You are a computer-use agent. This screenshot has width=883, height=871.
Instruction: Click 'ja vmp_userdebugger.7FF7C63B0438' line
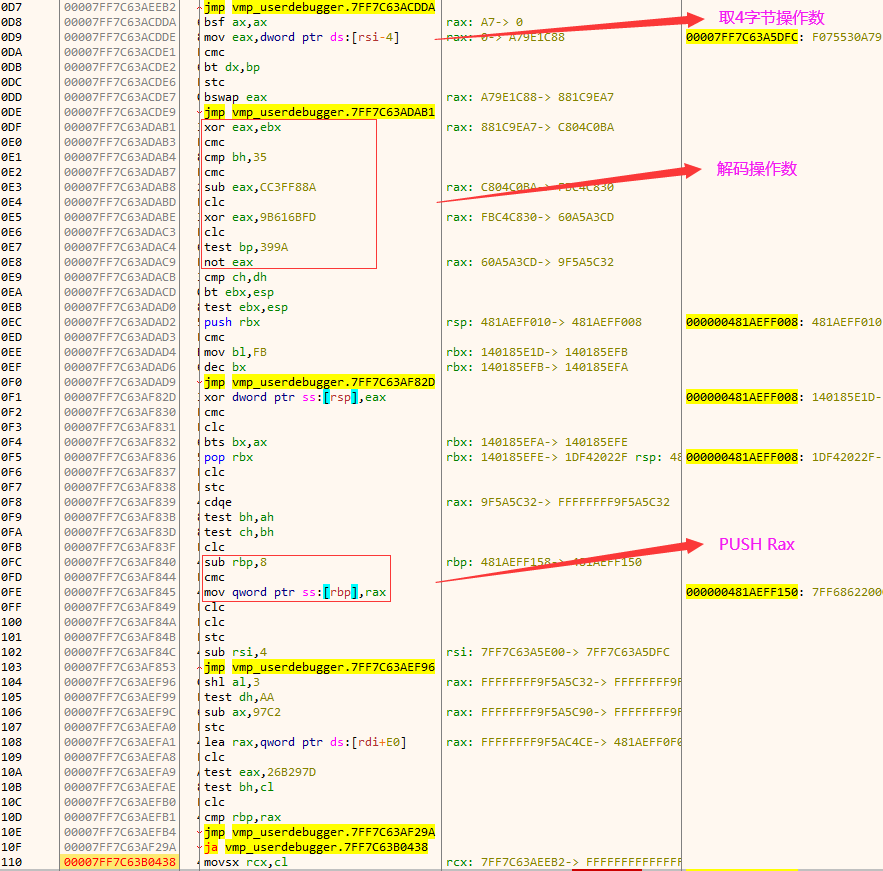click(316, 847)
